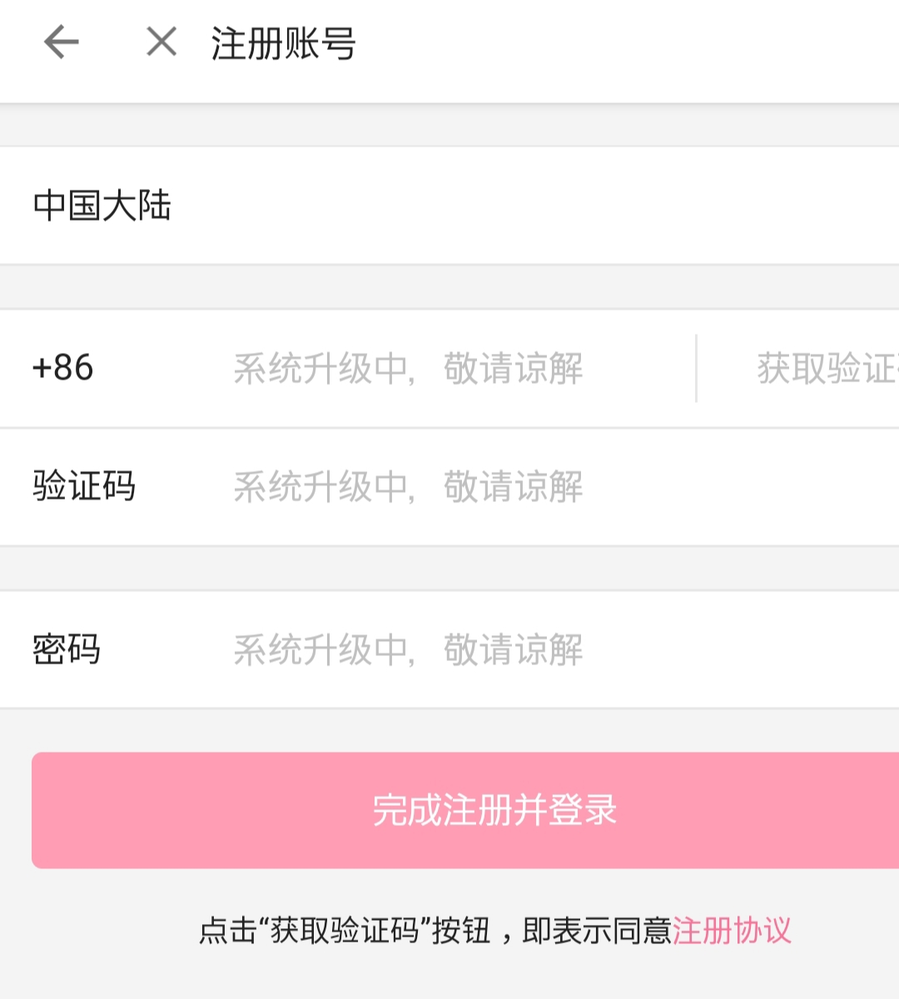This screenshot has height=999, width=899.
Task: Open the 注册协议 link
Action: pos(732,931)
